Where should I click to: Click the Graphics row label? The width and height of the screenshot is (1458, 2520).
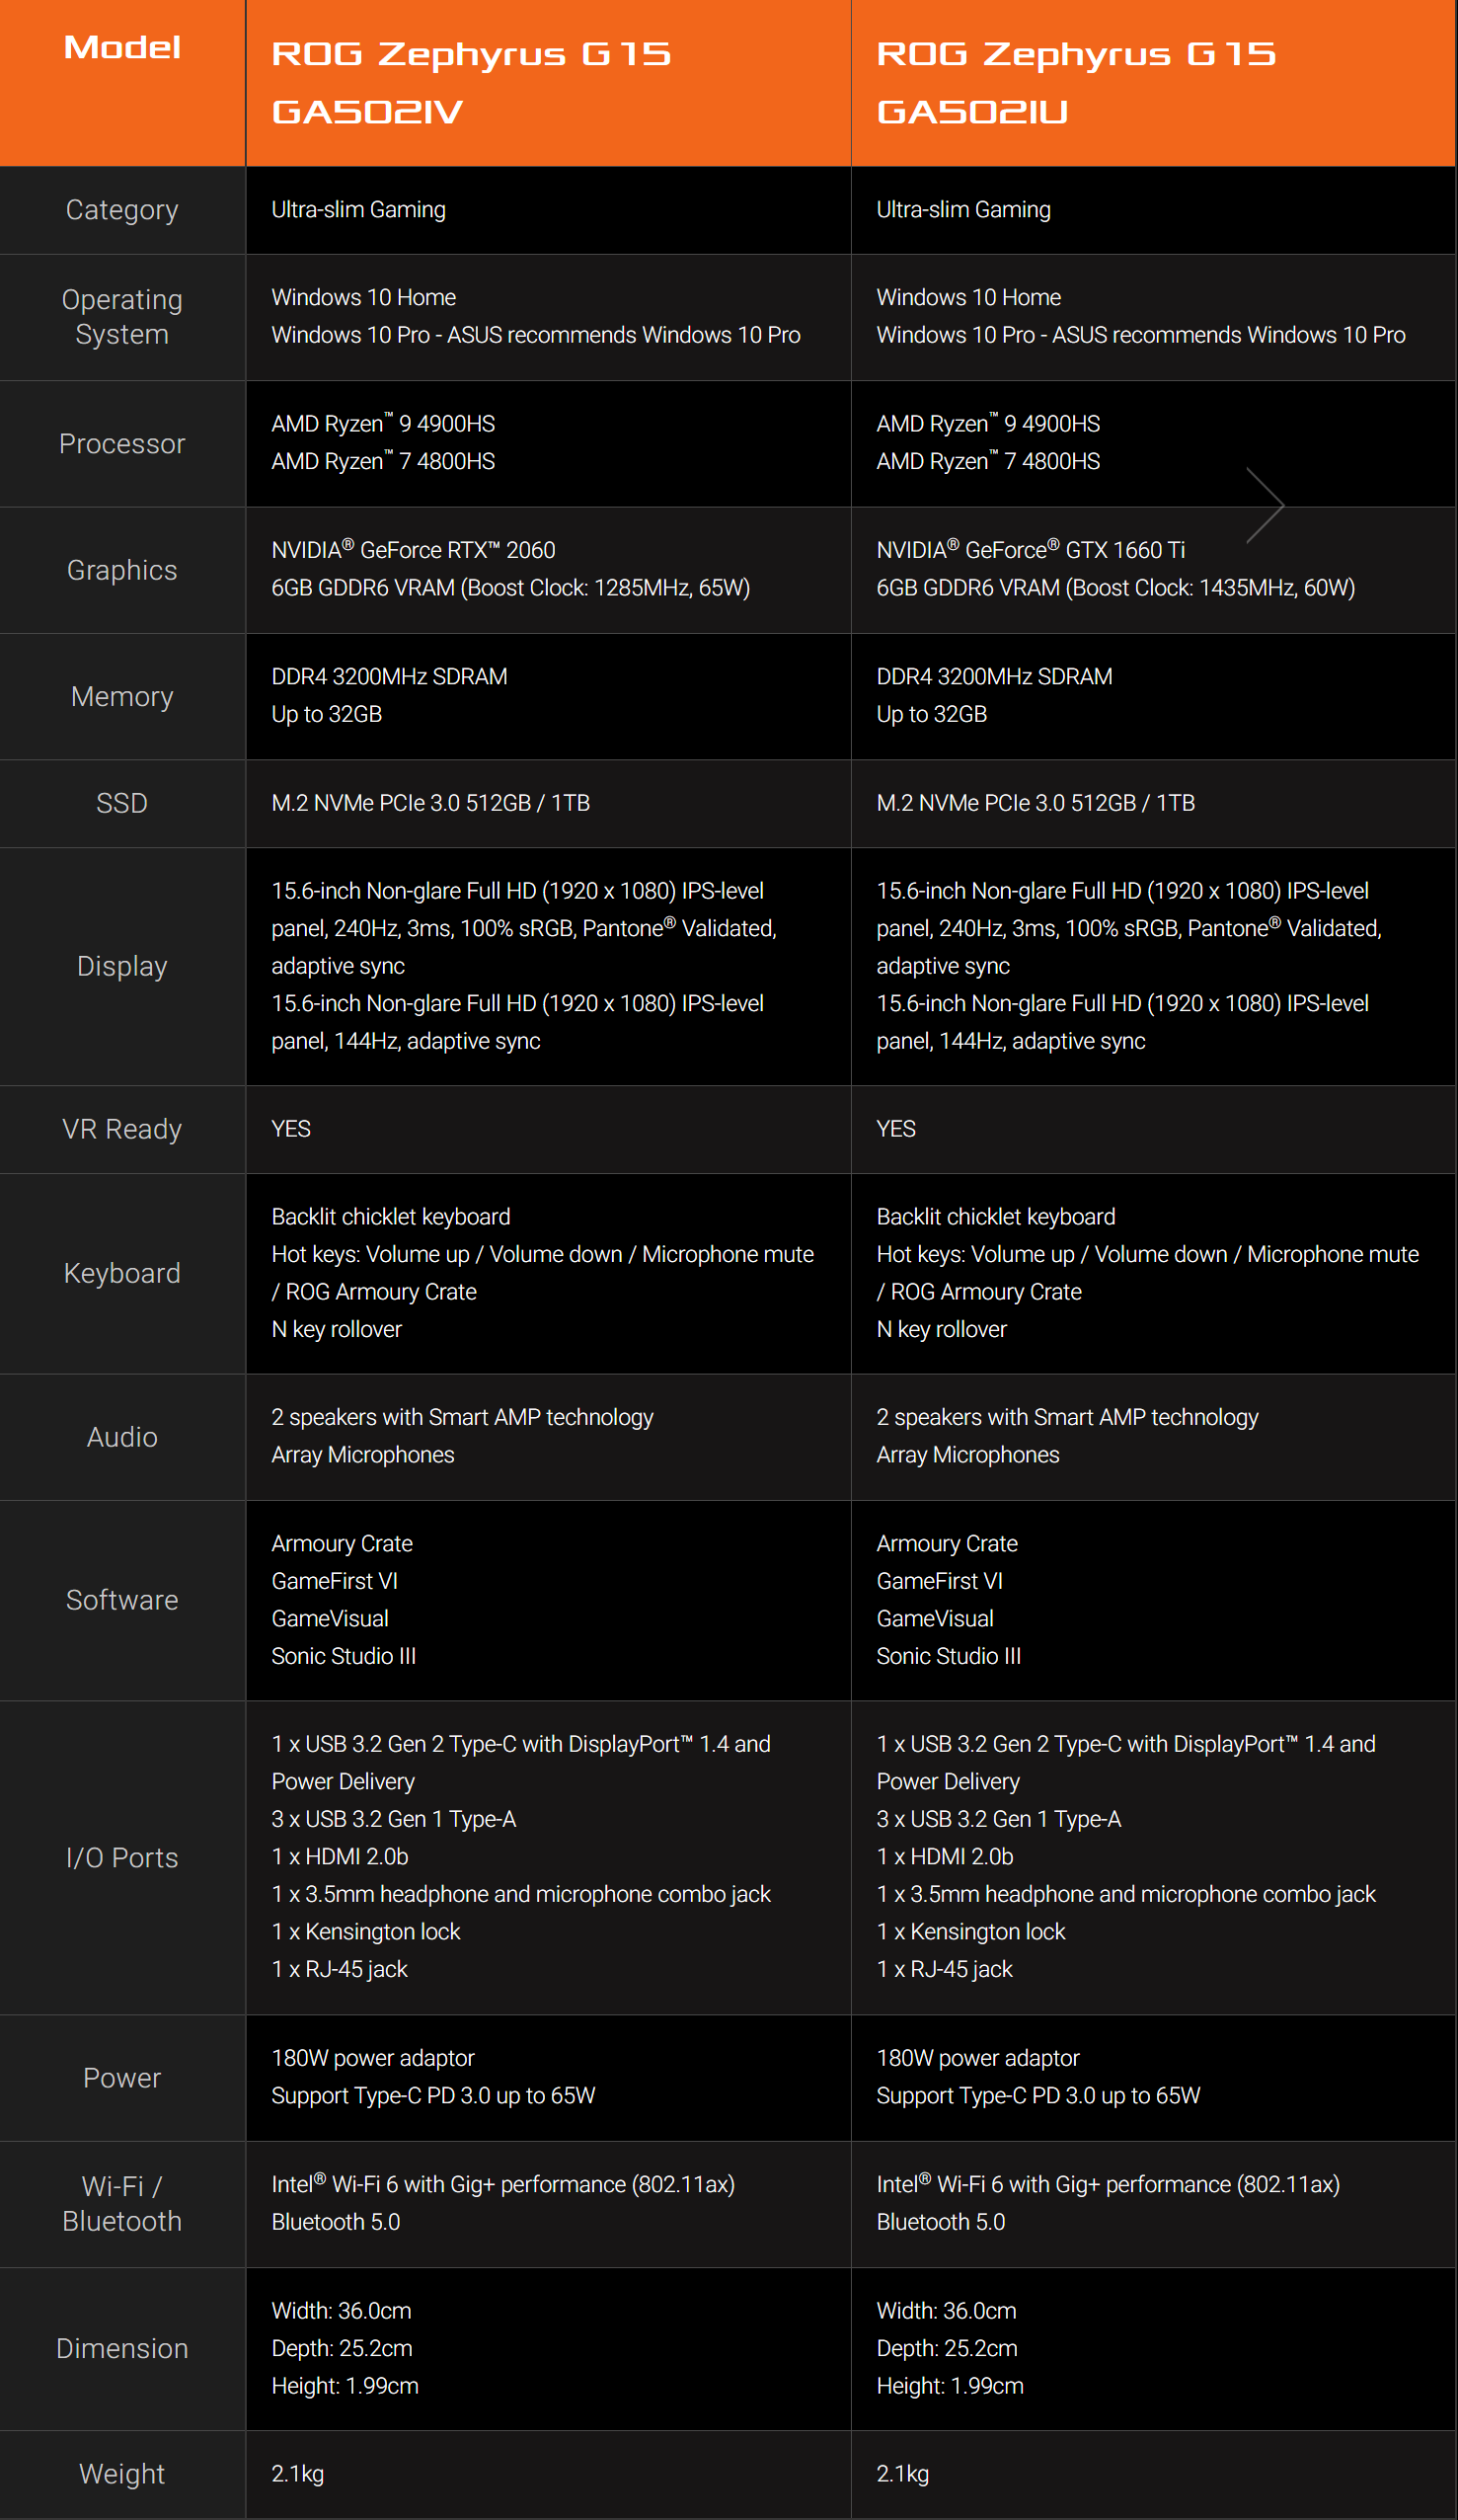pyautogui.click(x=122, y=570)
